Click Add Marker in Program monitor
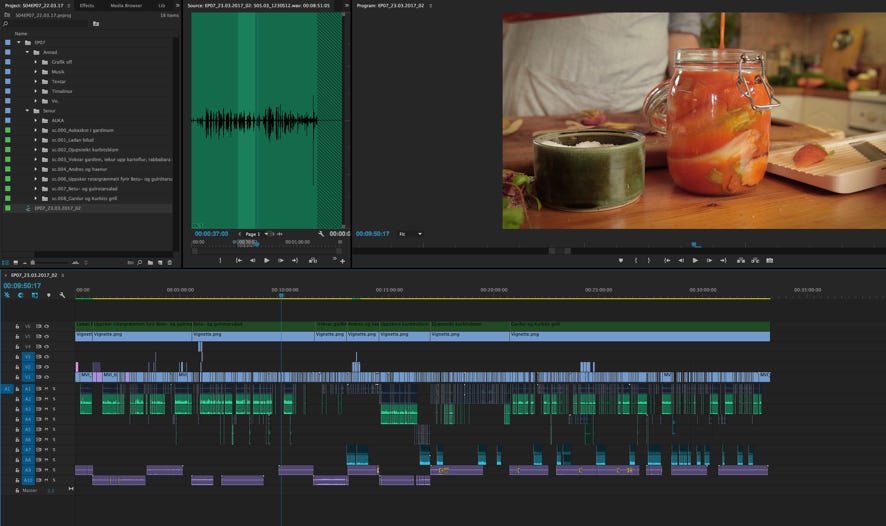The width and height of the screenshot is (886, 526). 621,260
